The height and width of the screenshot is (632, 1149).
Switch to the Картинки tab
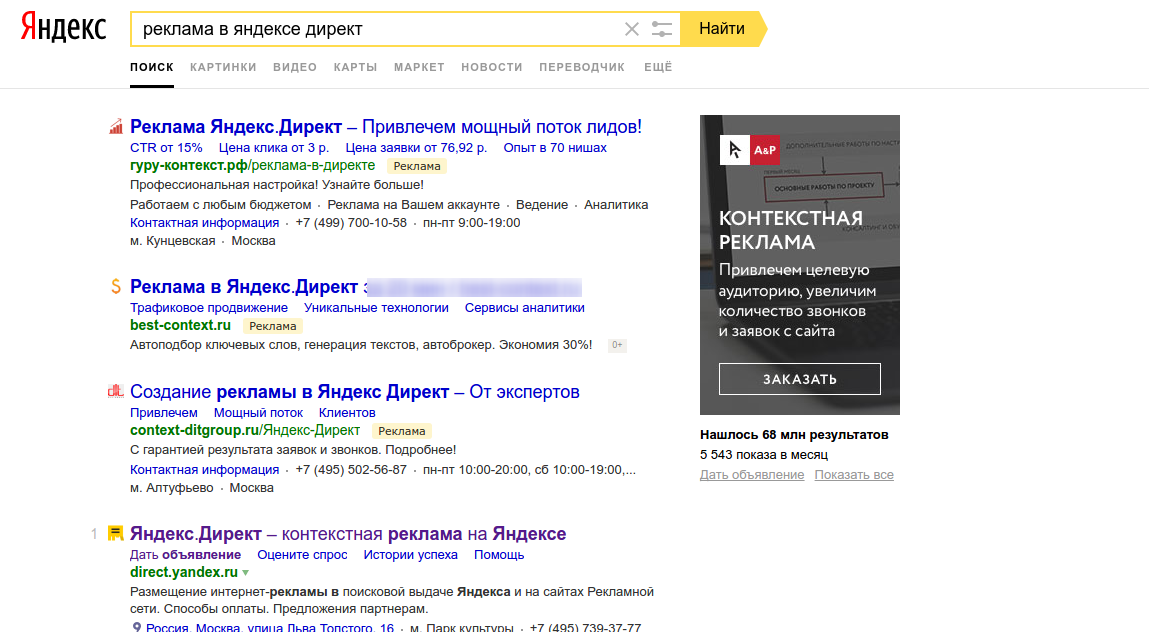pos(223,67)
